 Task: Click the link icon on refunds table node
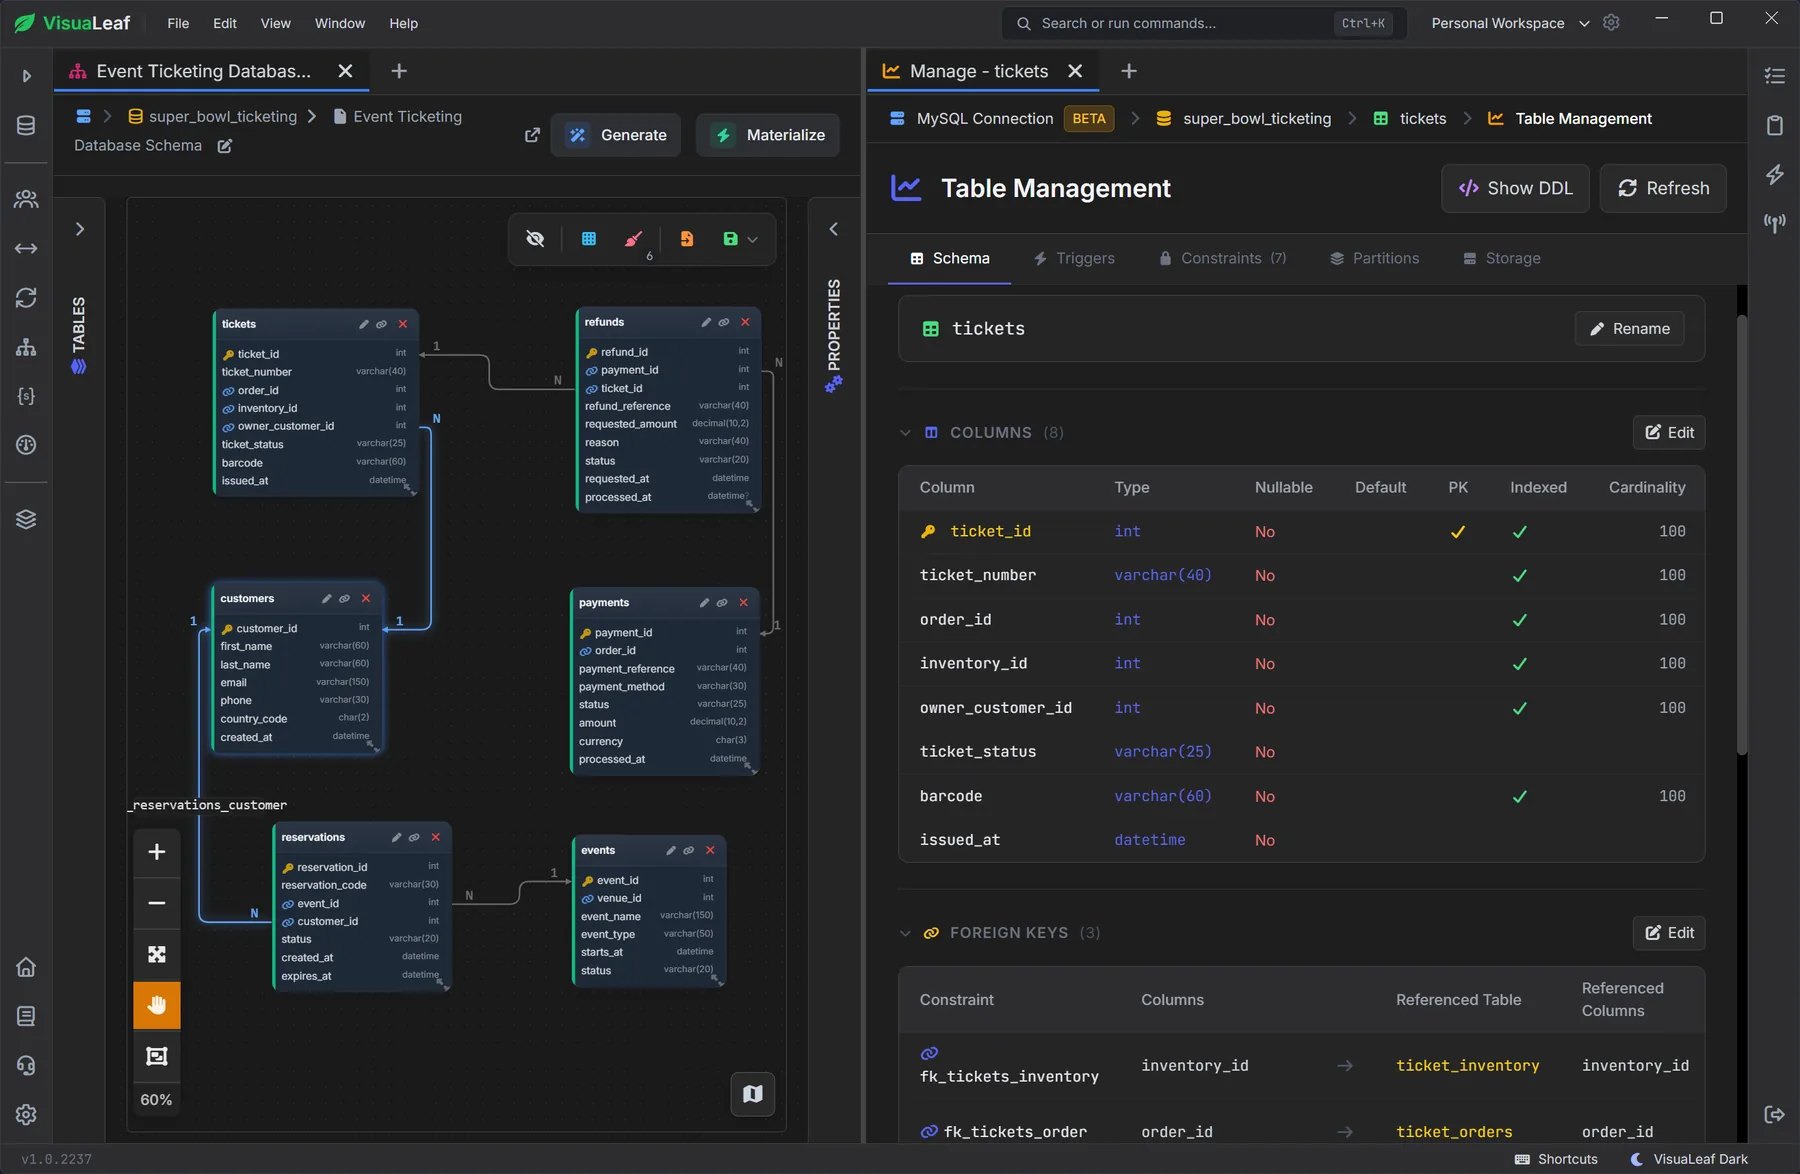click(724, 322)
